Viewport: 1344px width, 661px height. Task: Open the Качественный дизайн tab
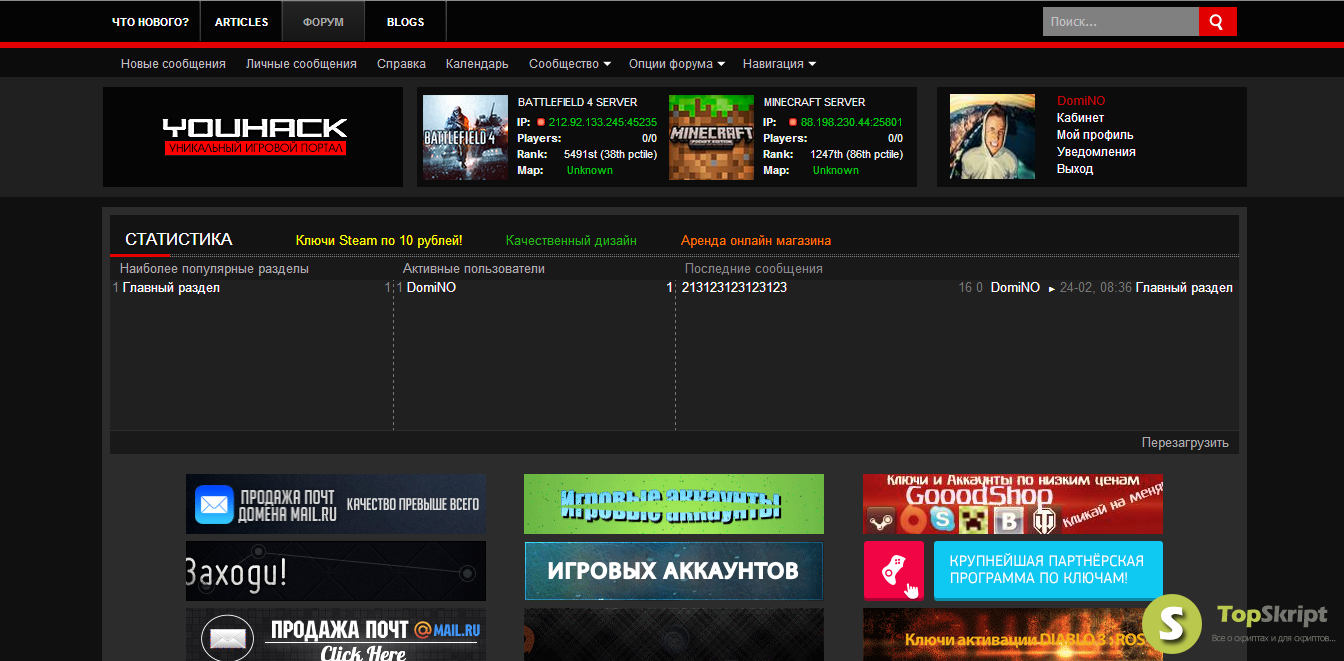(x=571, y=241)
